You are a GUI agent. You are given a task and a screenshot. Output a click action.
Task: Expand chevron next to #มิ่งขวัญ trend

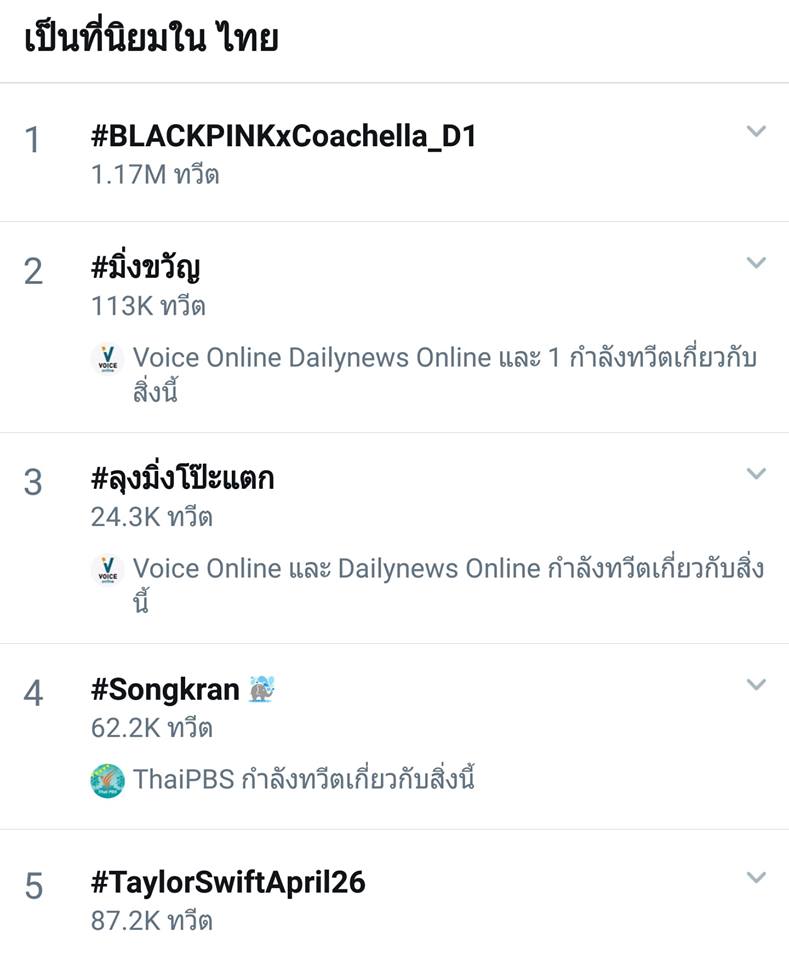[x=756, y=262]
